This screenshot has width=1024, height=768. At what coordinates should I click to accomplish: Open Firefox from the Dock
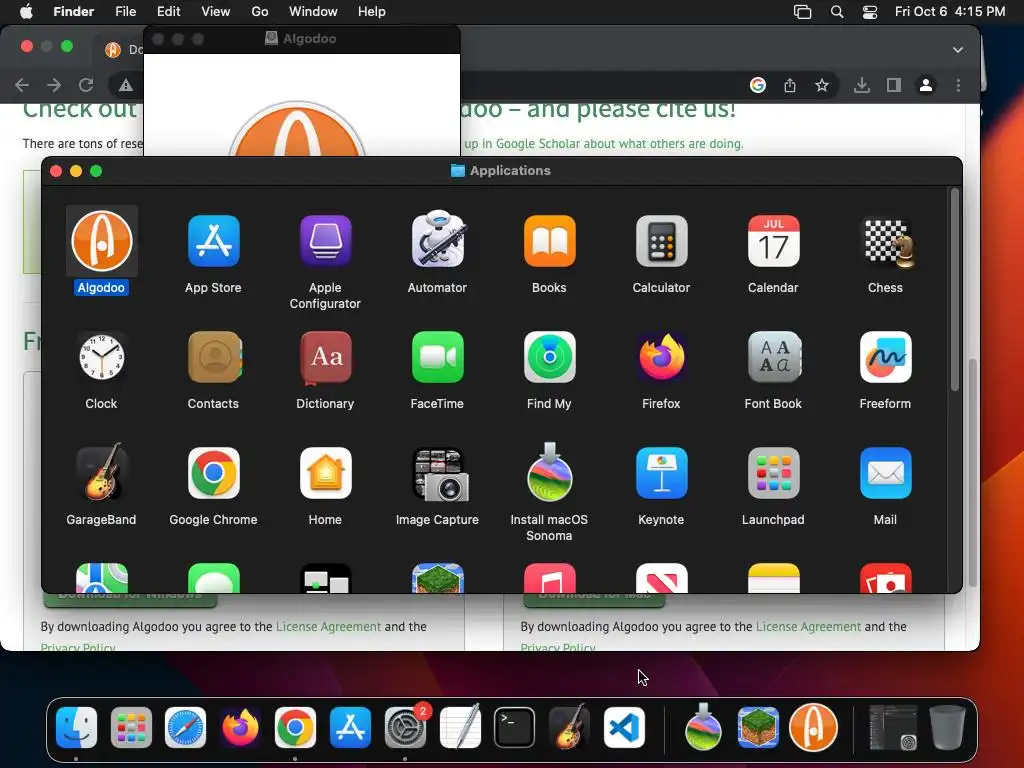(x=240, y=728)
